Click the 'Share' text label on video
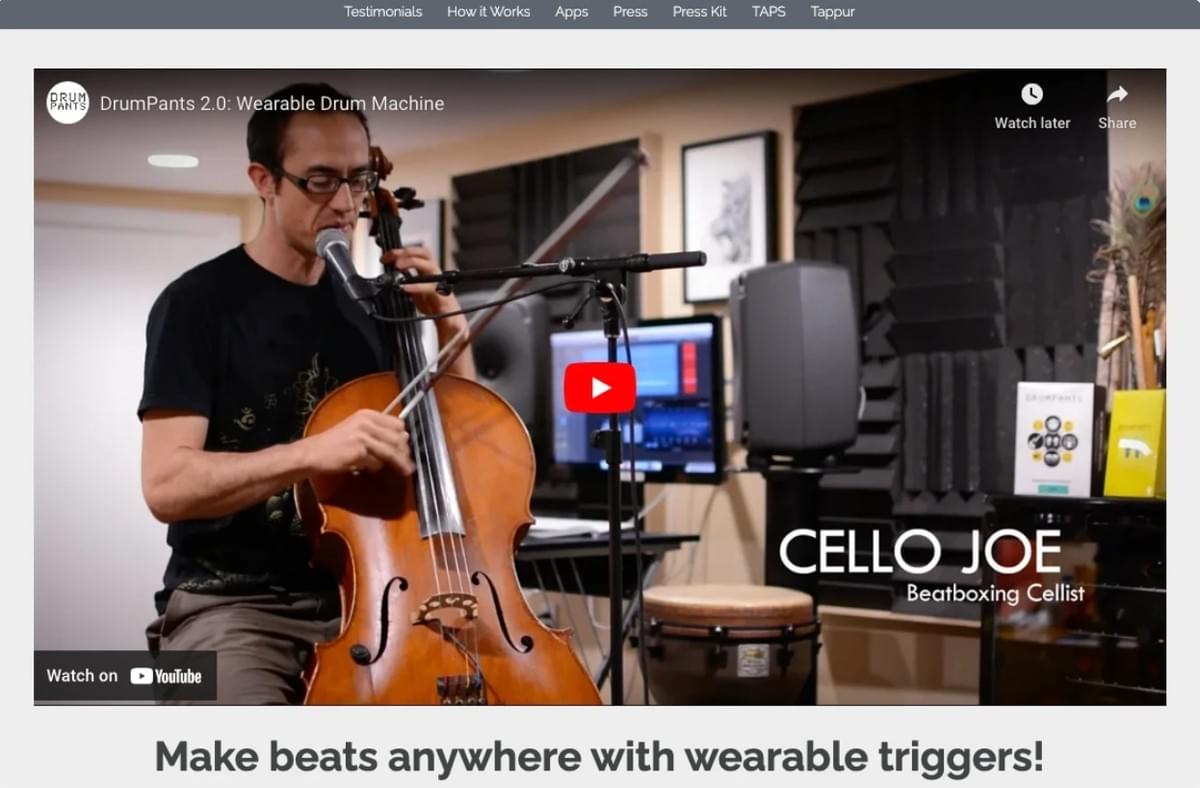Image resolution: width=1200 pixels, height=788 pixels. point(1117,123)
